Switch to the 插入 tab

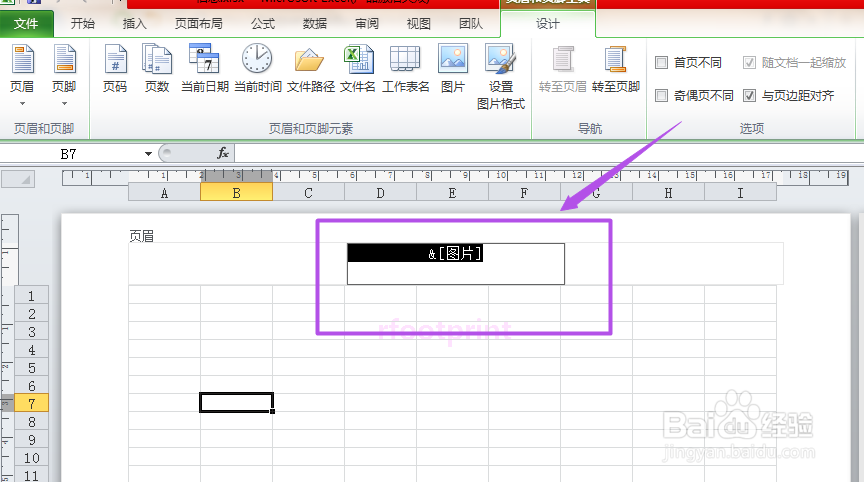tap(134, 24)
